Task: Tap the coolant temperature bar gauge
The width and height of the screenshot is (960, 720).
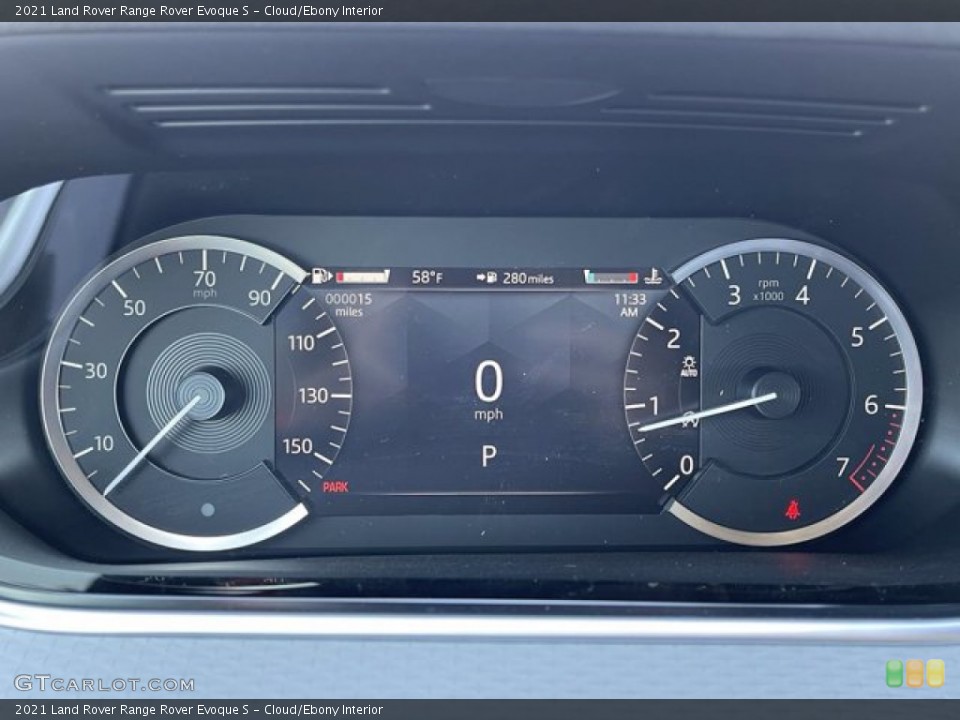Action: 611,277
